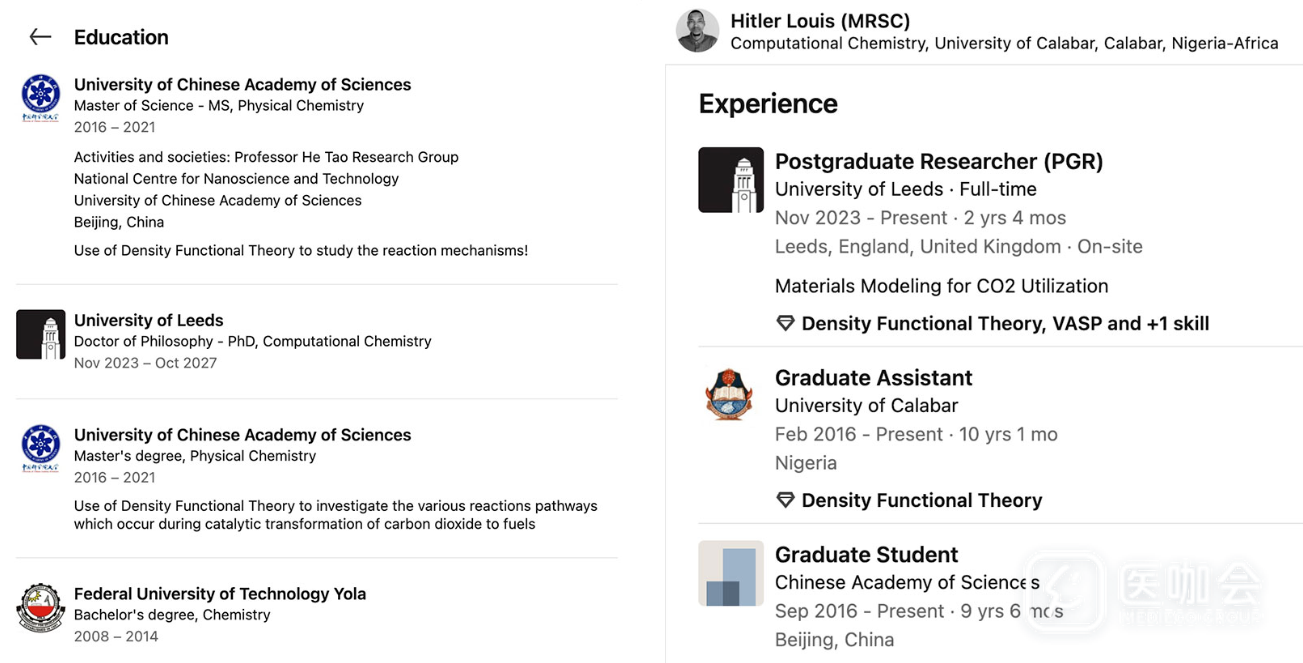Click University of Leeds logo under Experience
Screen dimensions: 1303x663
[x=731, y=180]
